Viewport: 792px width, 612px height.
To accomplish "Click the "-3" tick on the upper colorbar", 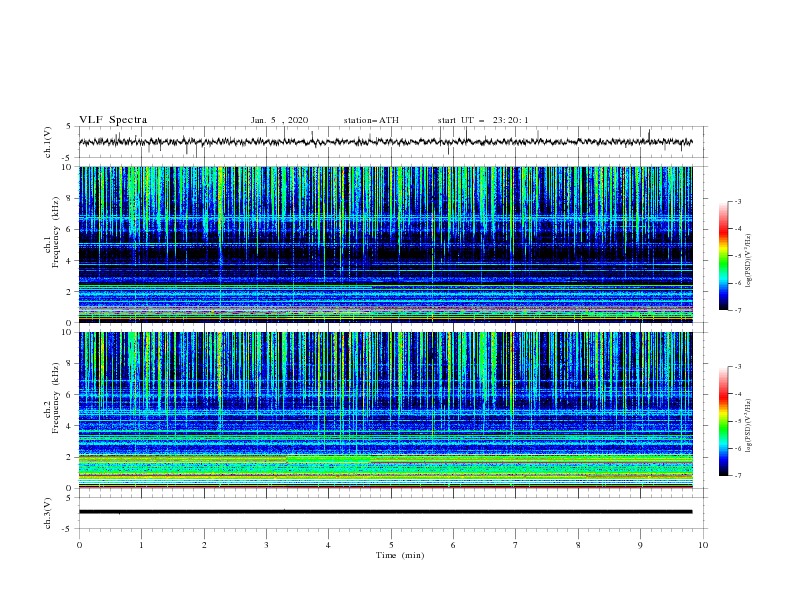I will (x=737, y=201).
